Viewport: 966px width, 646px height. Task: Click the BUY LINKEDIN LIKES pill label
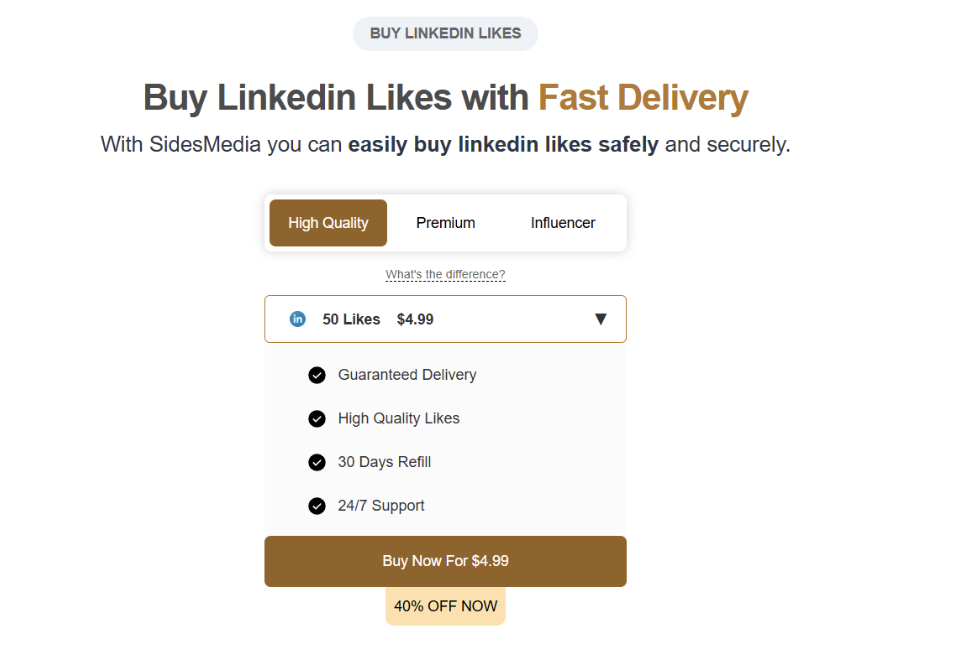(445, 33)
